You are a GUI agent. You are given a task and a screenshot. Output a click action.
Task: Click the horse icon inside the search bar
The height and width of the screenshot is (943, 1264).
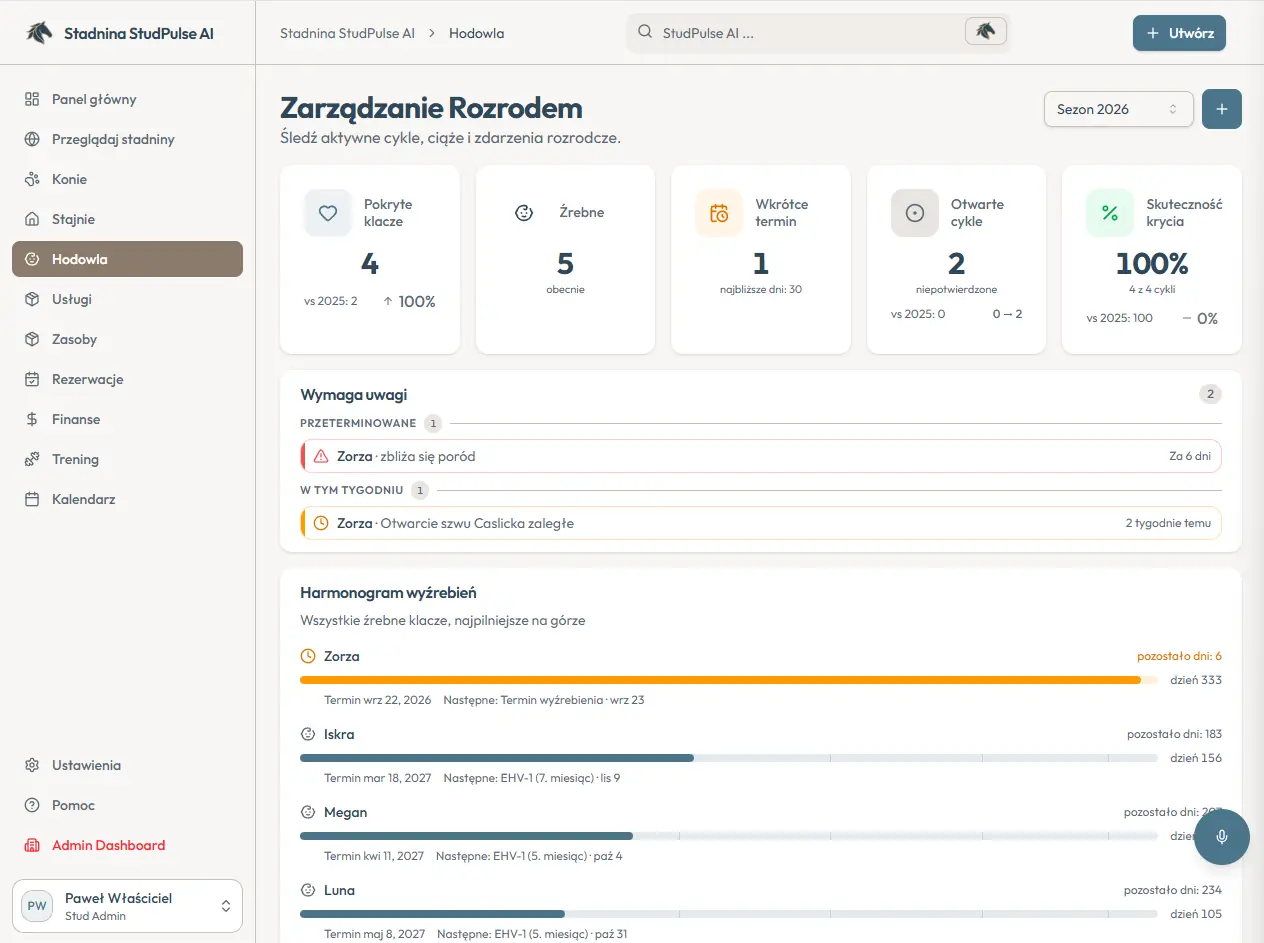point(985,31)
